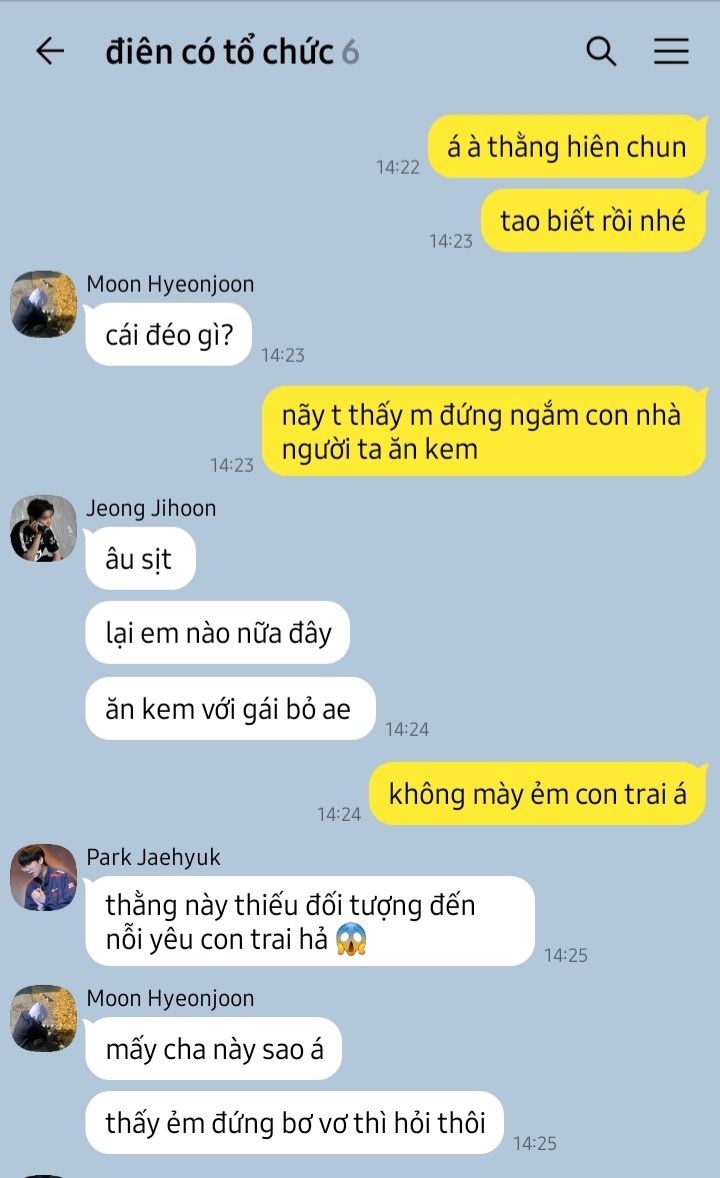Open Moon Hyeonjoon's avatar above 'mấy cha này sao á'
This screenshot has width=720, height=1178.
click(x=44, y=1019)
